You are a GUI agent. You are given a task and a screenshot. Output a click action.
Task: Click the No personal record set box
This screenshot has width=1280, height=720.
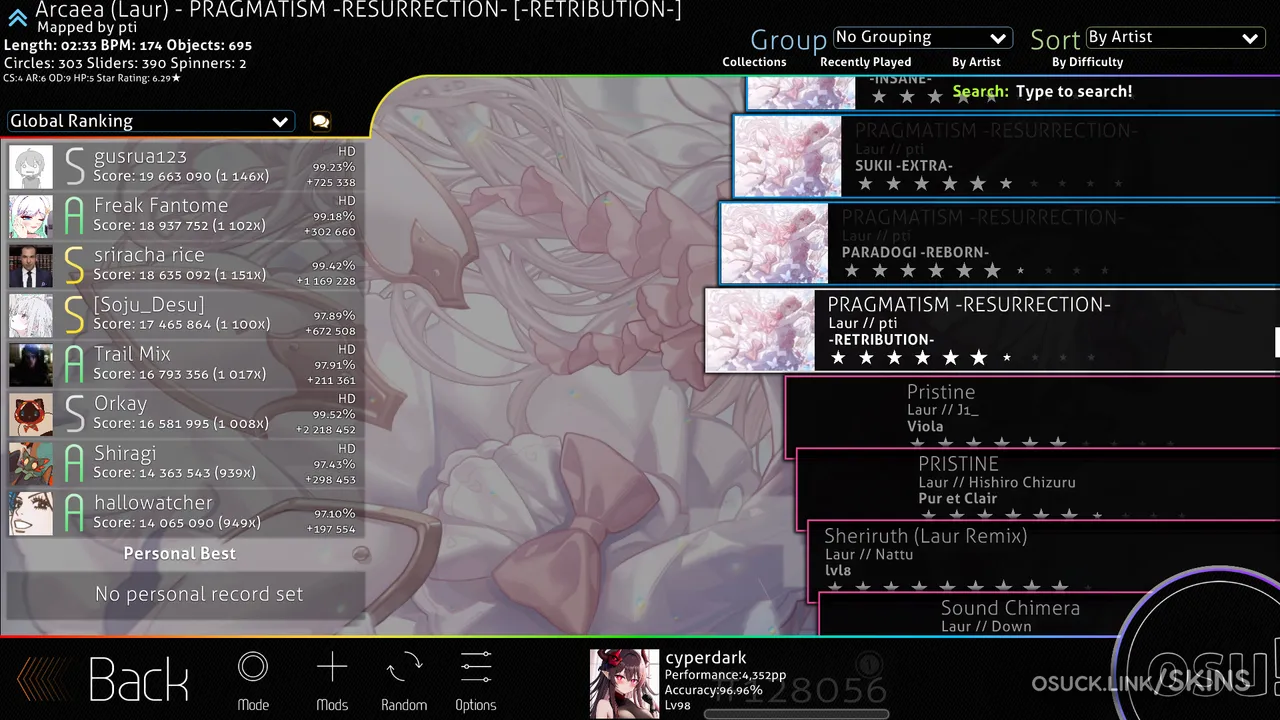click(x=186, y=595)
